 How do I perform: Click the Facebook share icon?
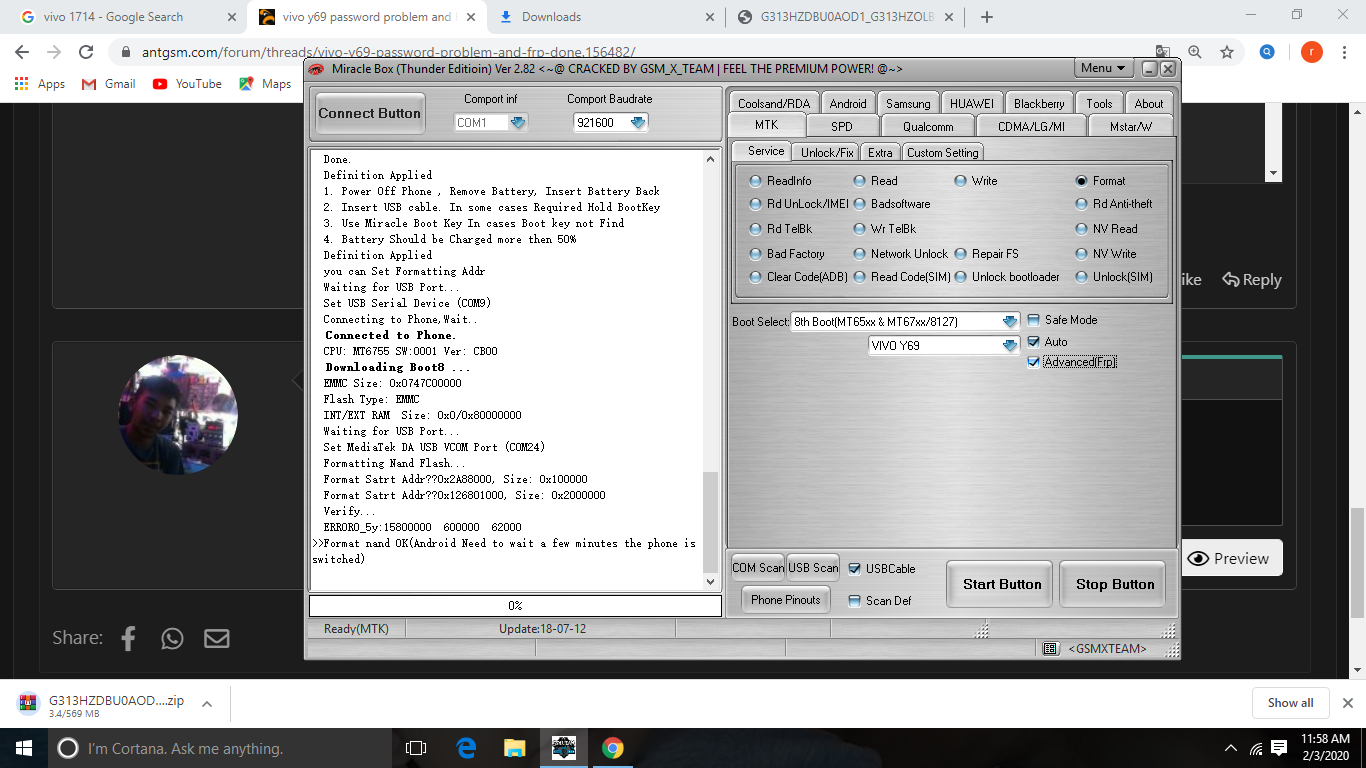coord(128,638)
